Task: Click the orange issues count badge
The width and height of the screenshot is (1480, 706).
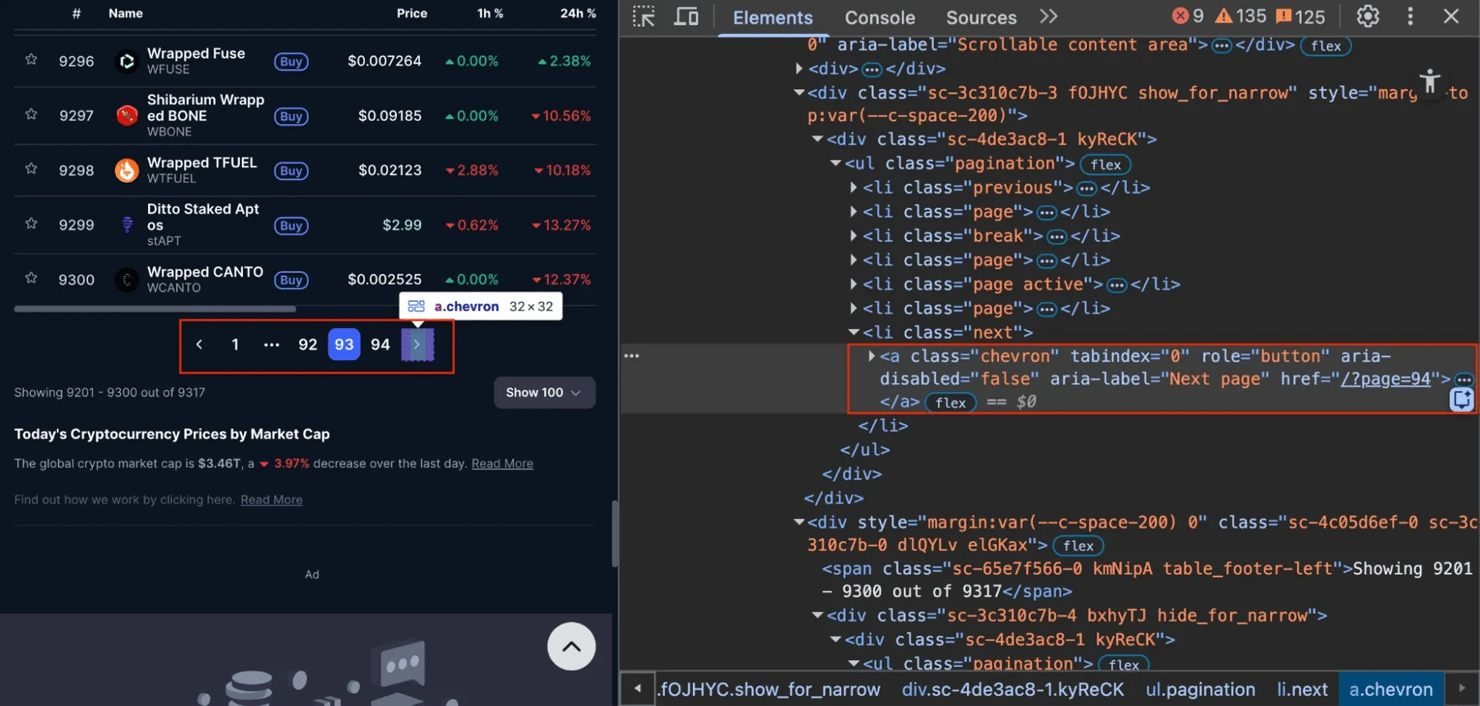Action: pyautogui.click(x=1300, y=17)
